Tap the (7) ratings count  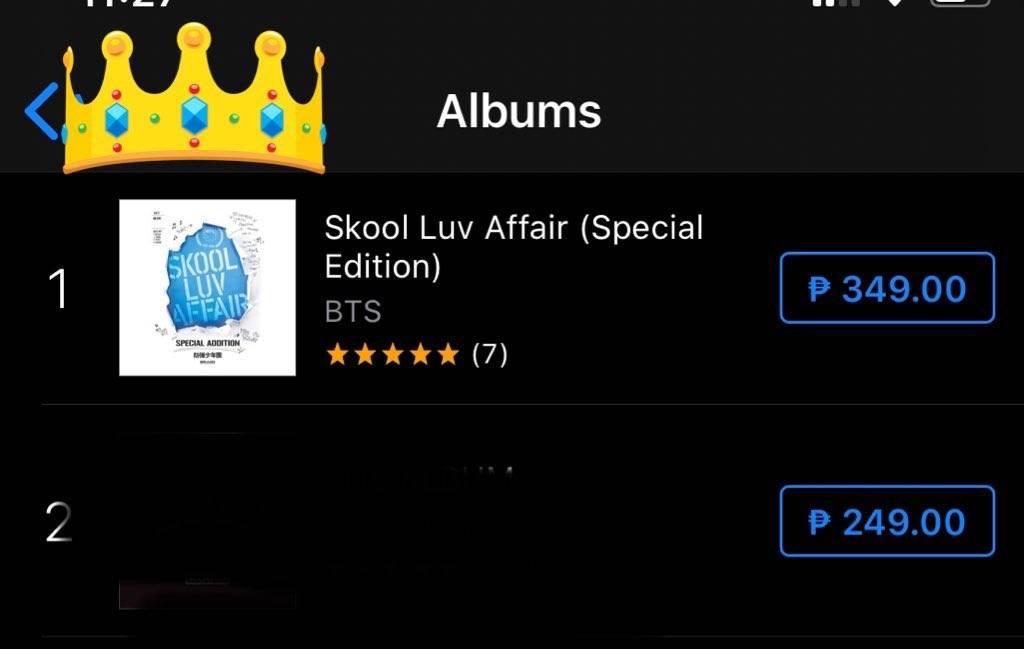tap(490, 355)
